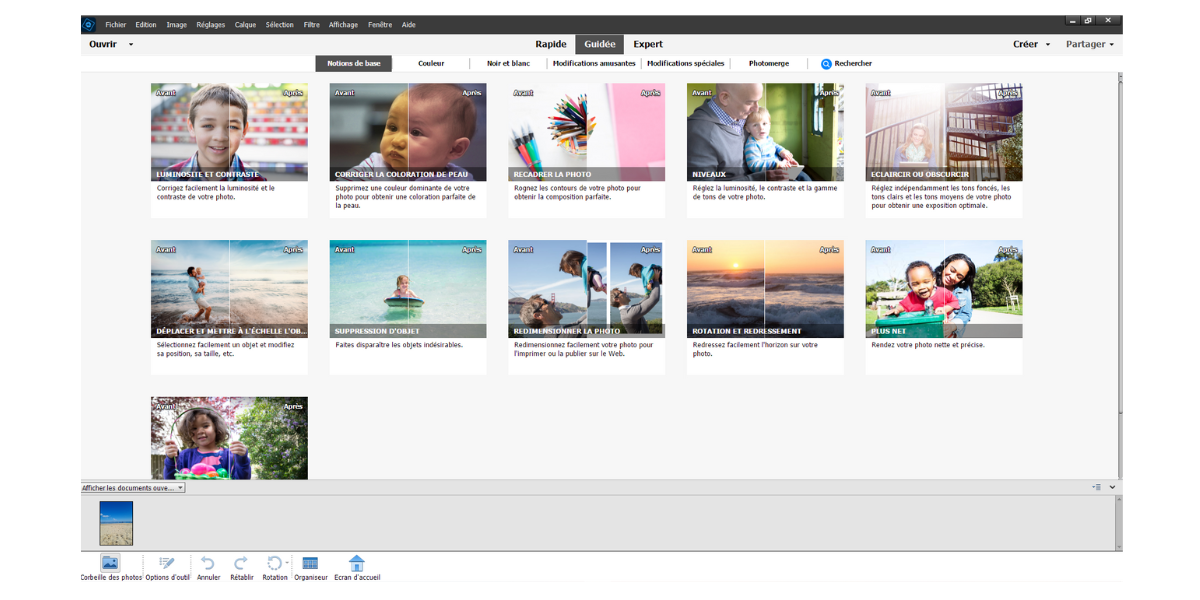Image resolution: width=1200 pixels, height=600 pixels.
Task: Click the Ouvrir button
Action: (x=103, y=44)
